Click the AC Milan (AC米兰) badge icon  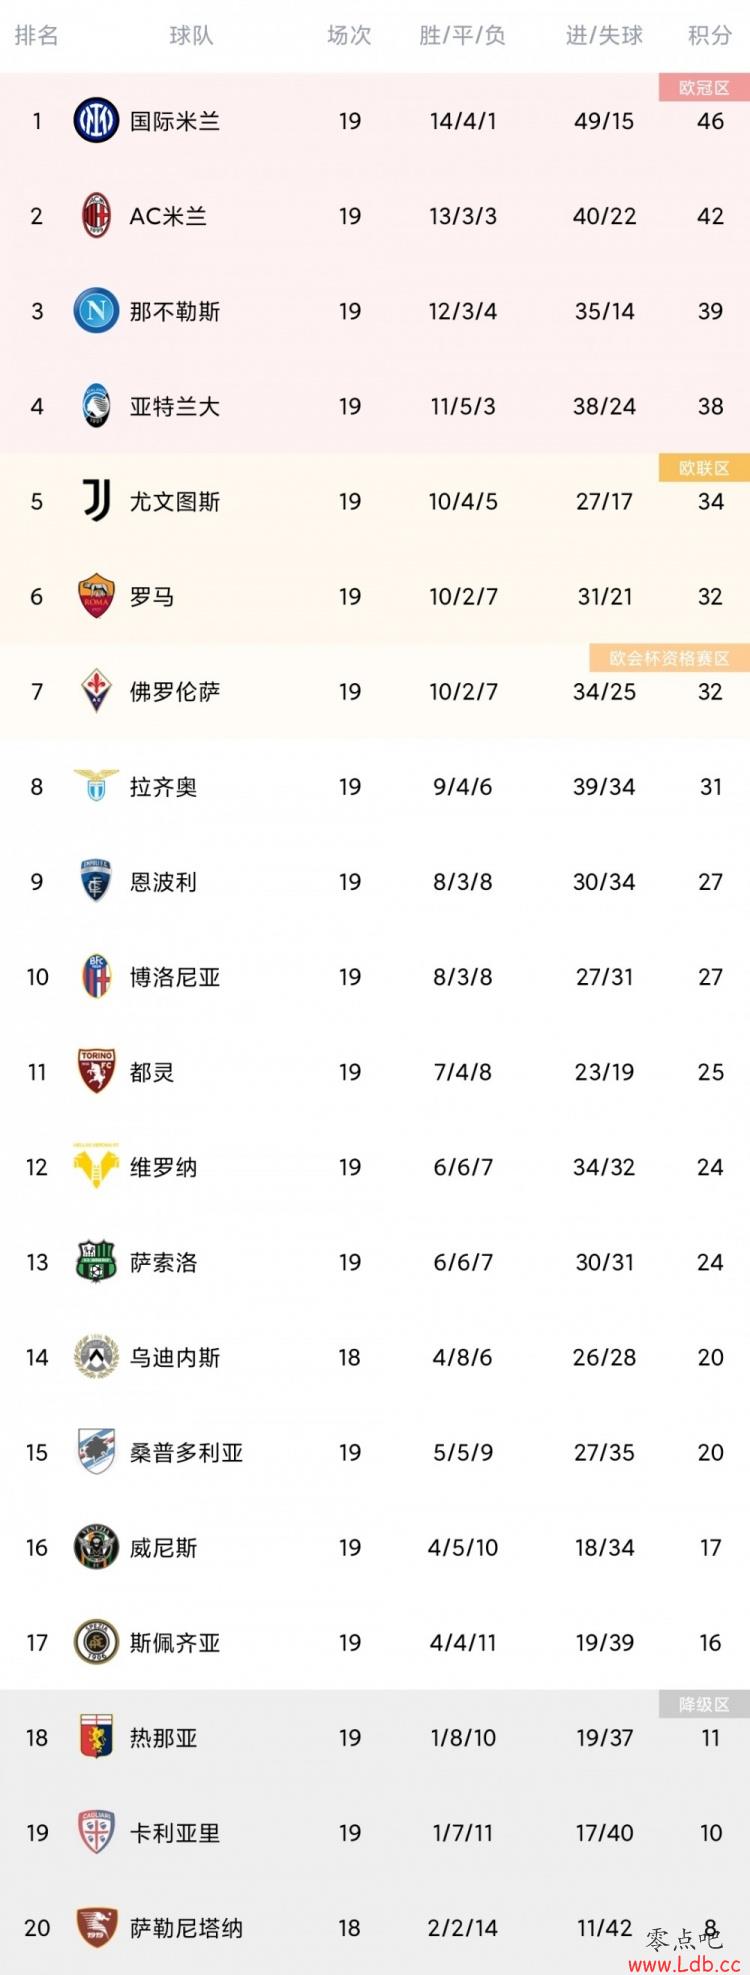coord(96,216)
